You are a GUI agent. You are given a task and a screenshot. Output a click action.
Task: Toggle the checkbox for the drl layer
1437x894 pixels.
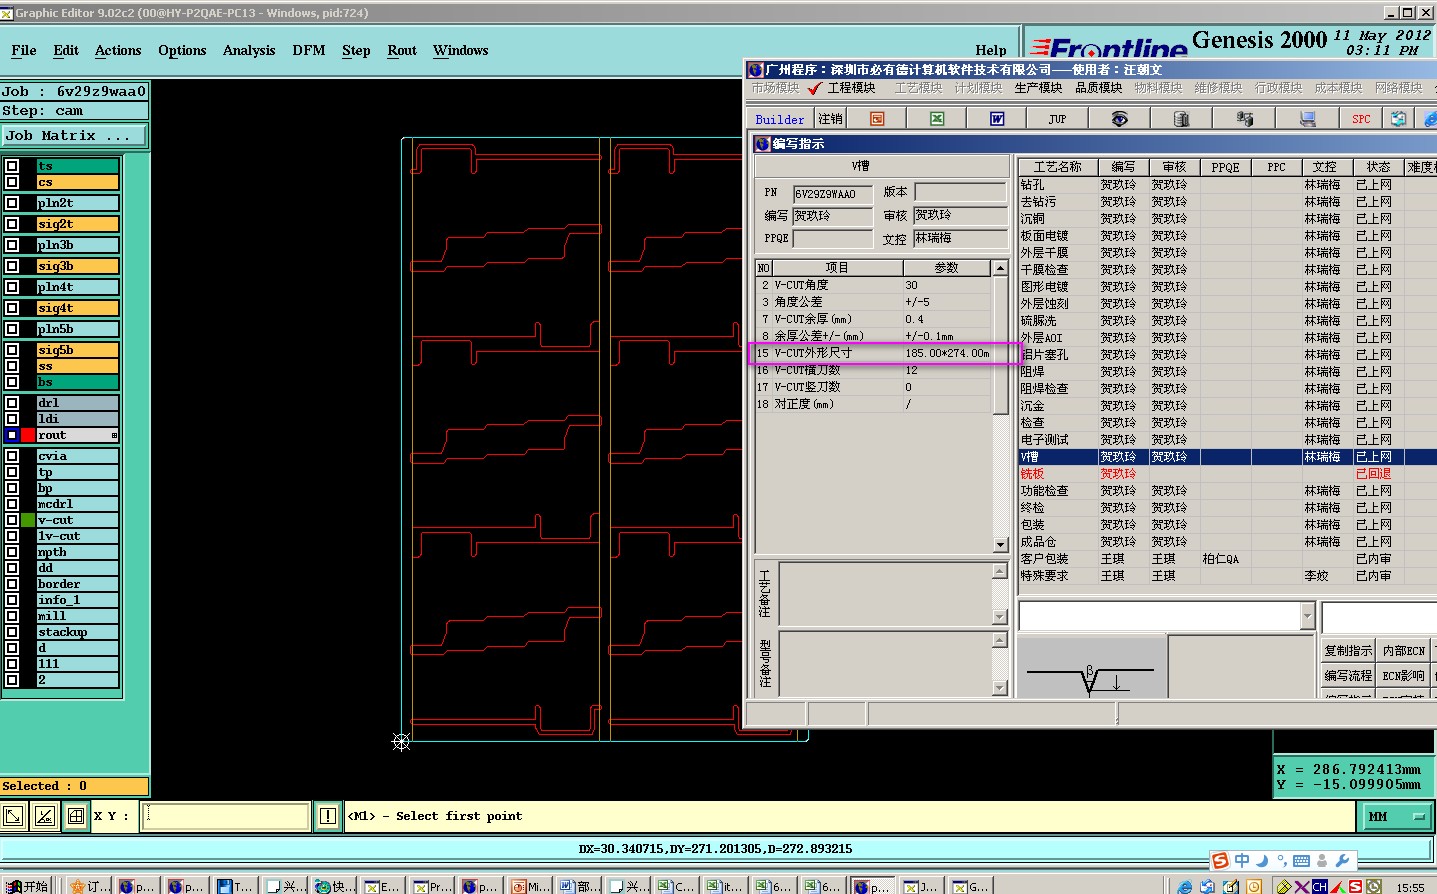click(12, 403)
